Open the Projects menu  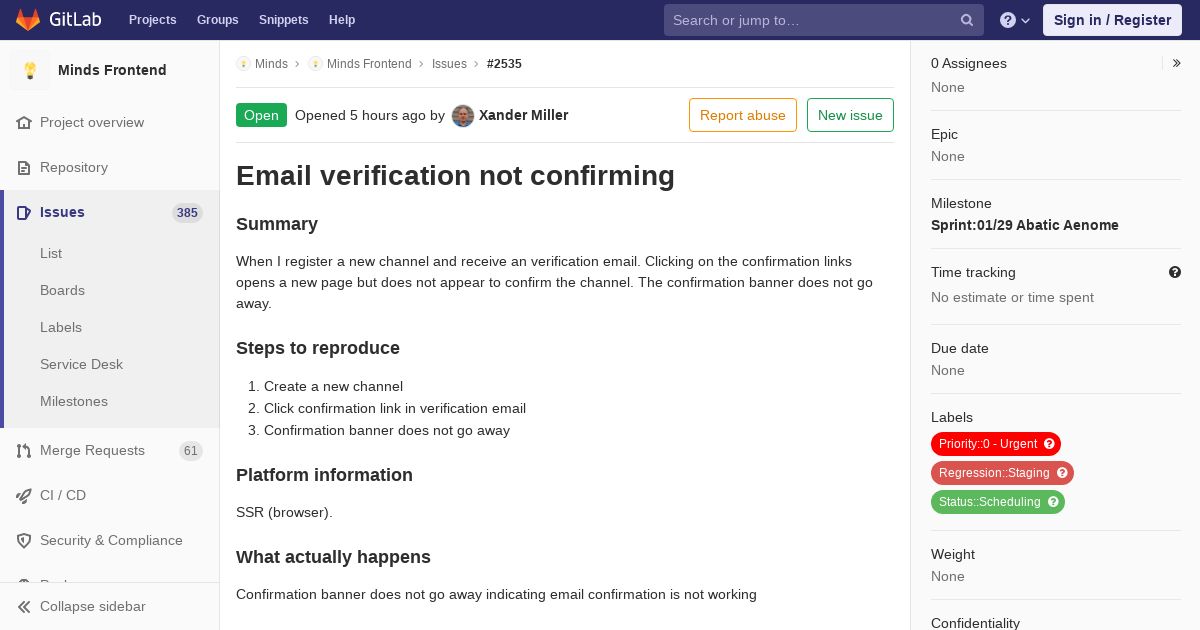coord(153,20)
